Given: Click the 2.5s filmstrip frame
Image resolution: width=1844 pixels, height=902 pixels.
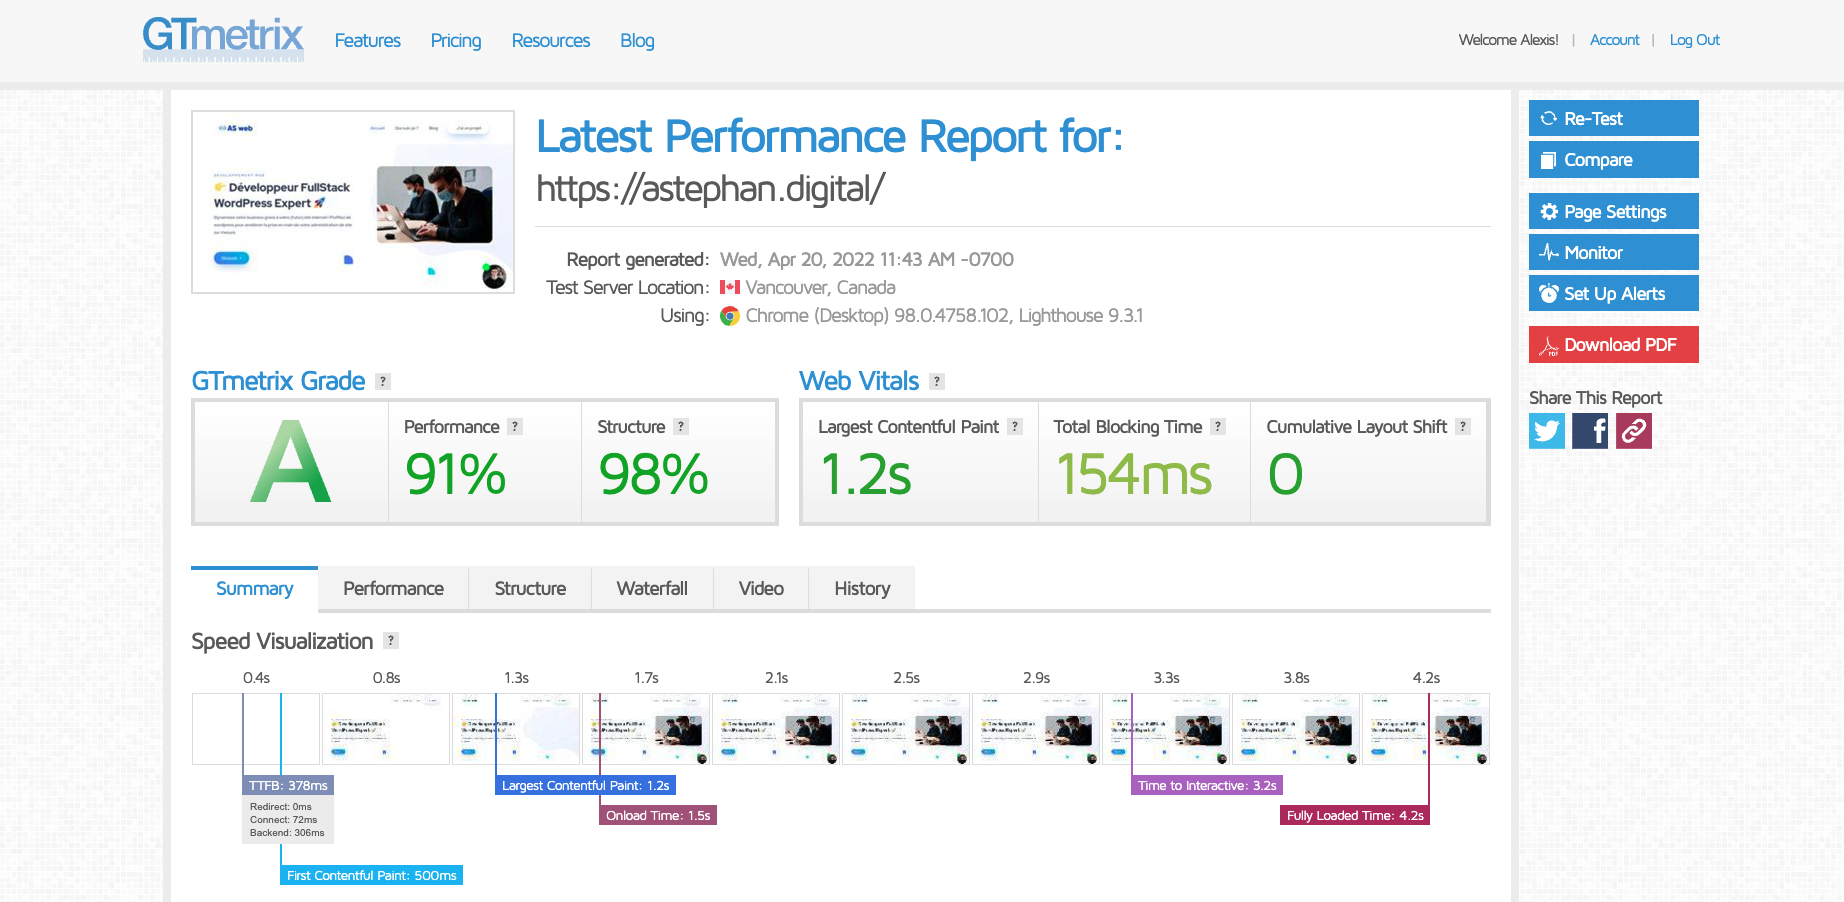Looking at the screenshot, I should [x=906, y=729].
